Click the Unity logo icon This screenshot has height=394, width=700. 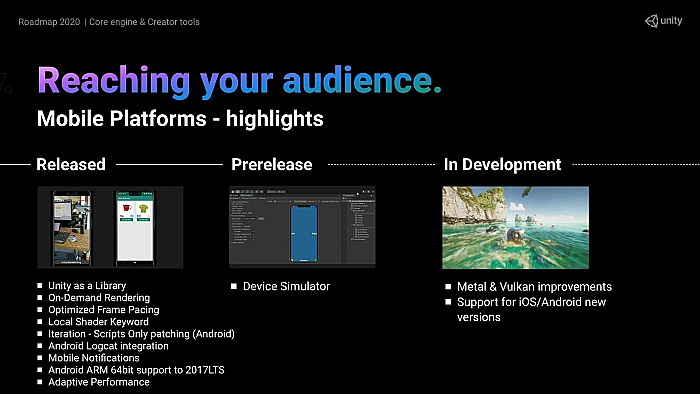[652, 21]
